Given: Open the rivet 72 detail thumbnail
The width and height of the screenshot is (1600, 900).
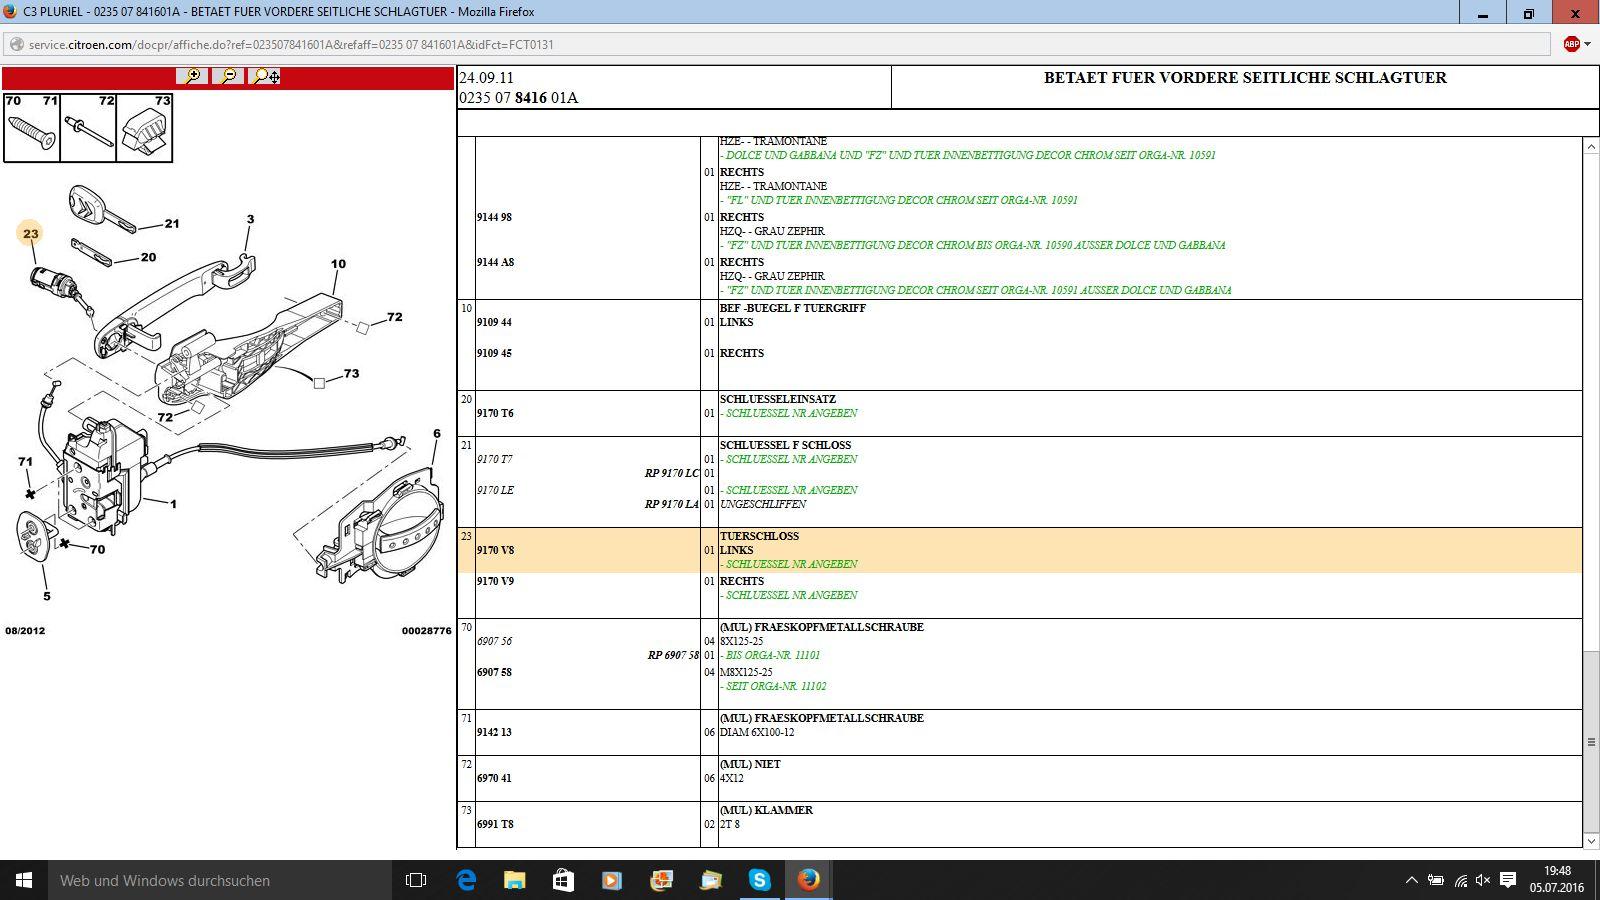Looking at the screenshot, I should pyautogui.click(x=88, y=128).
